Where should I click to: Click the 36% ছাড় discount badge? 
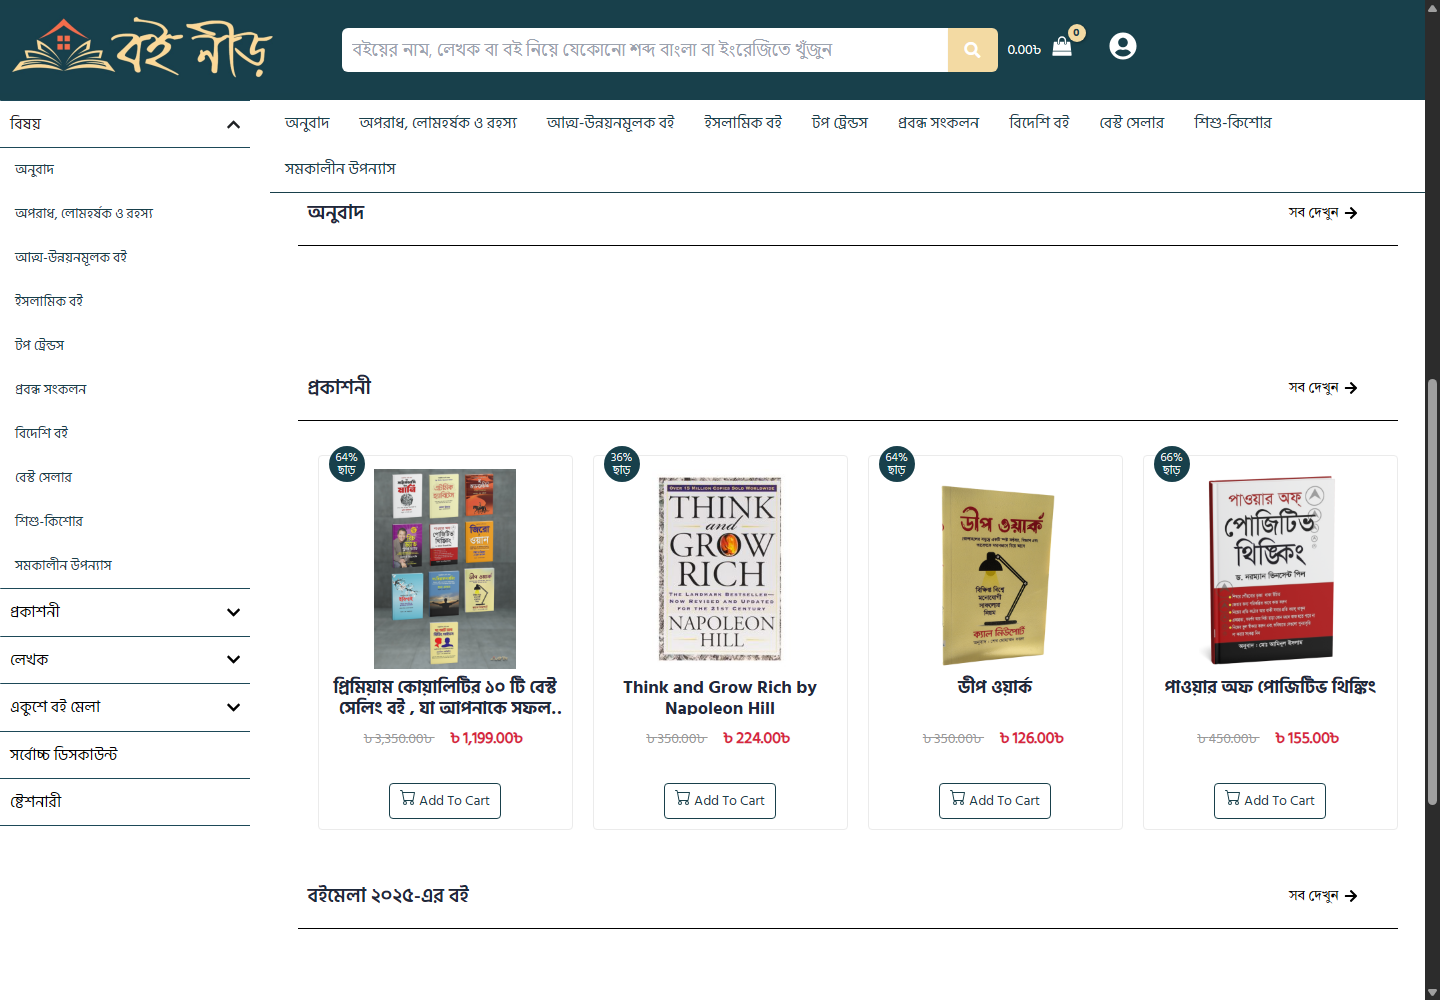pyautogui.click(x=622, y=464)
